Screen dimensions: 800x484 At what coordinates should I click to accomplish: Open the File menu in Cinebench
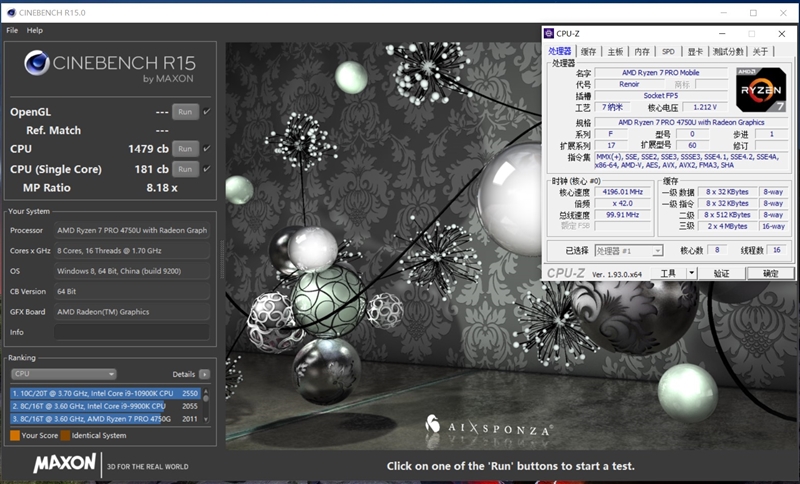(x=12, y=31)
